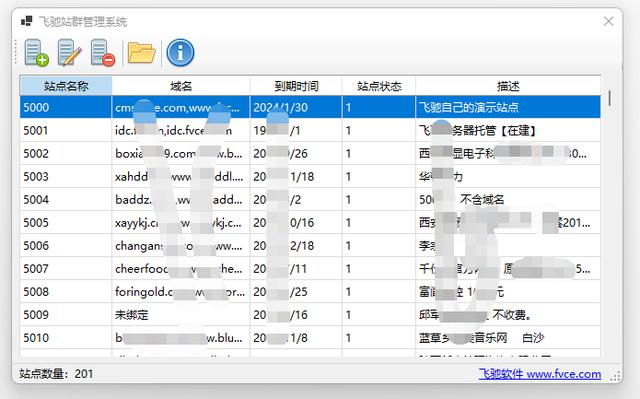Open the yellow folder icon
The height and width of the screenshot is (399, 640).
(x=141, y=53)
